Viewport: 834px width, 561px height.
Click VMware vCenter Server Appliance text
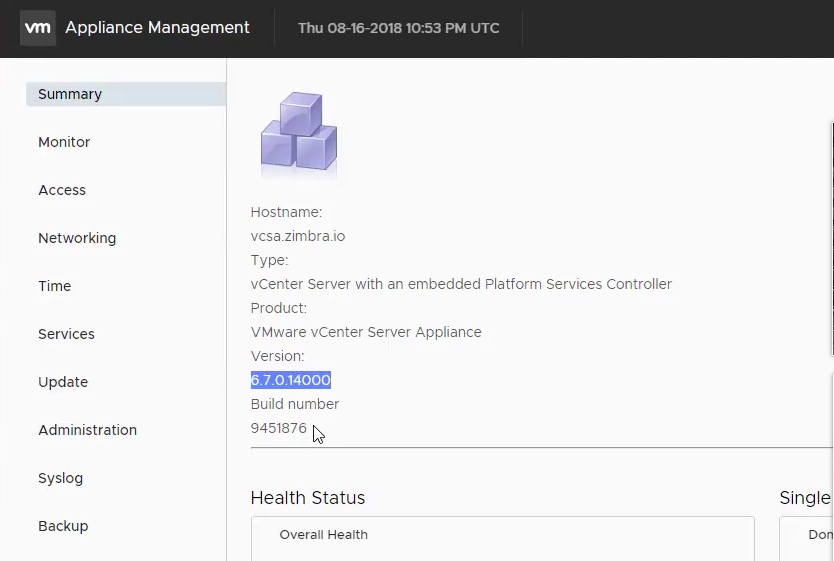click(366, 332)
